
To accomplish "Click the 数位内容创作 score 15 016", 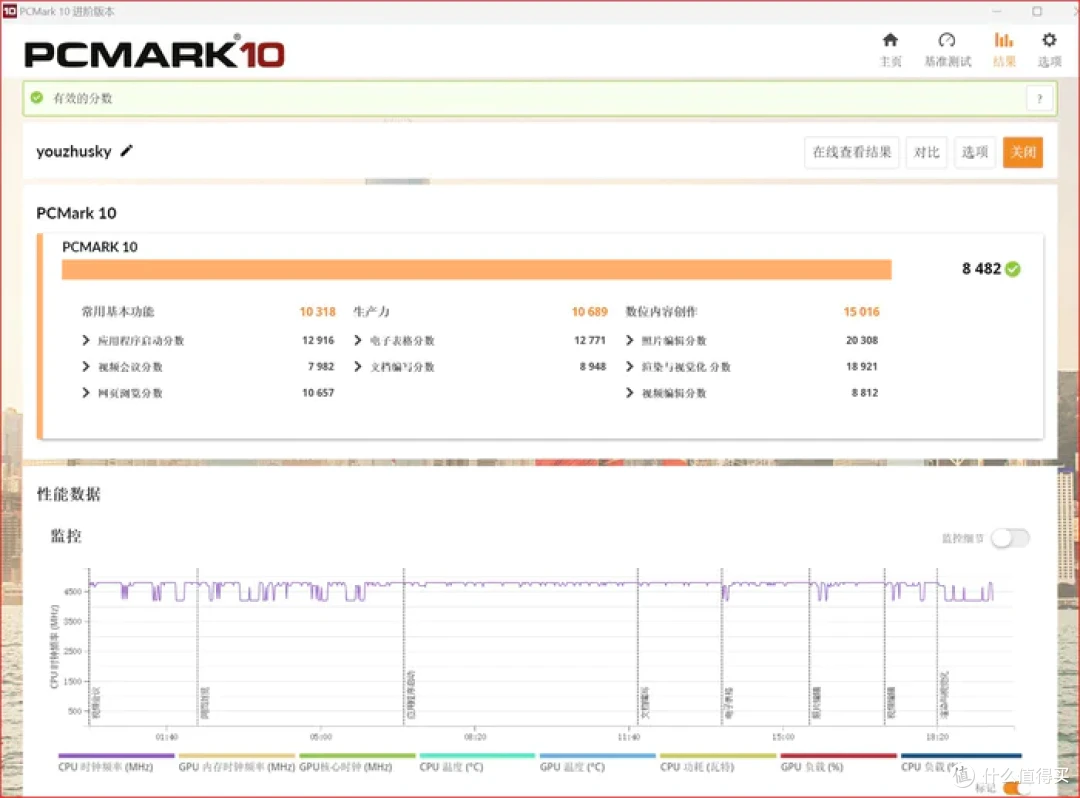I will click(x=862, y=312).
